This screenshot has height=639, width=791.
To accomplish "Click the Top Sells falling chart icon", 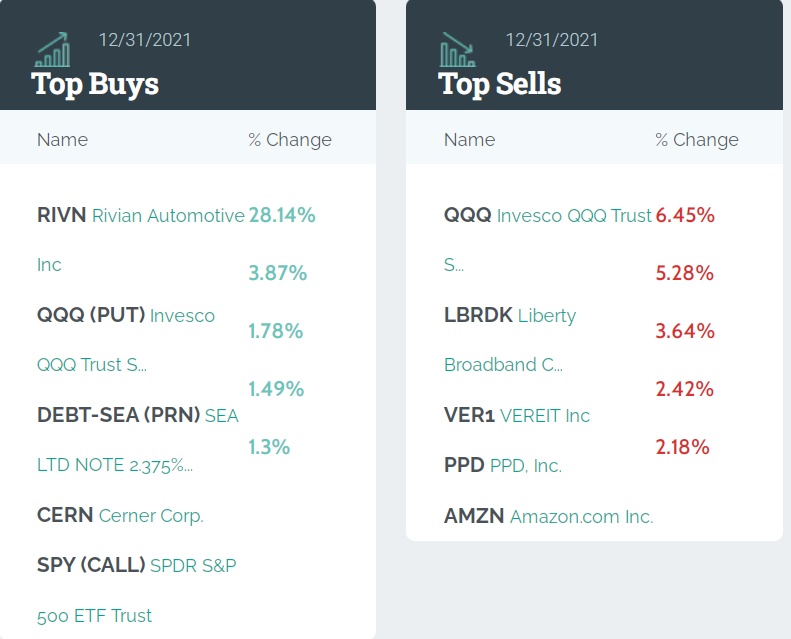I will coord(458,48).
